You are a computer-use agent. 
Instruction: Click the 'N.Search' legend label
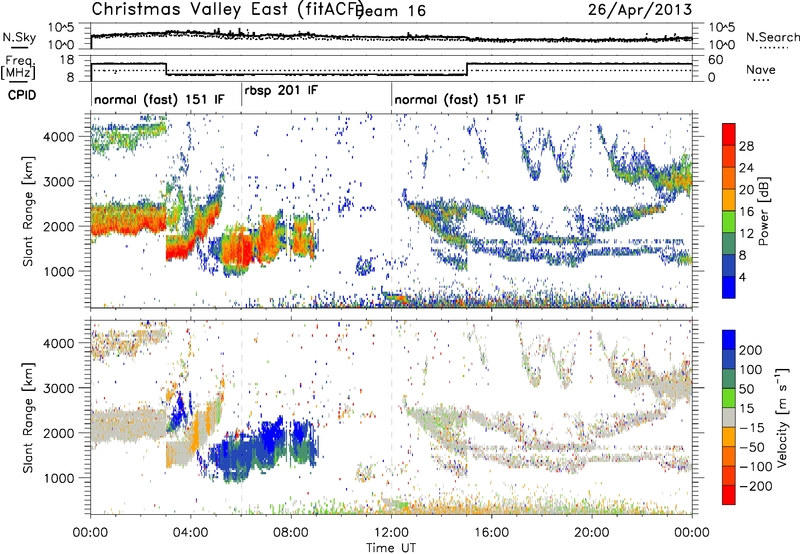point(773,37)
